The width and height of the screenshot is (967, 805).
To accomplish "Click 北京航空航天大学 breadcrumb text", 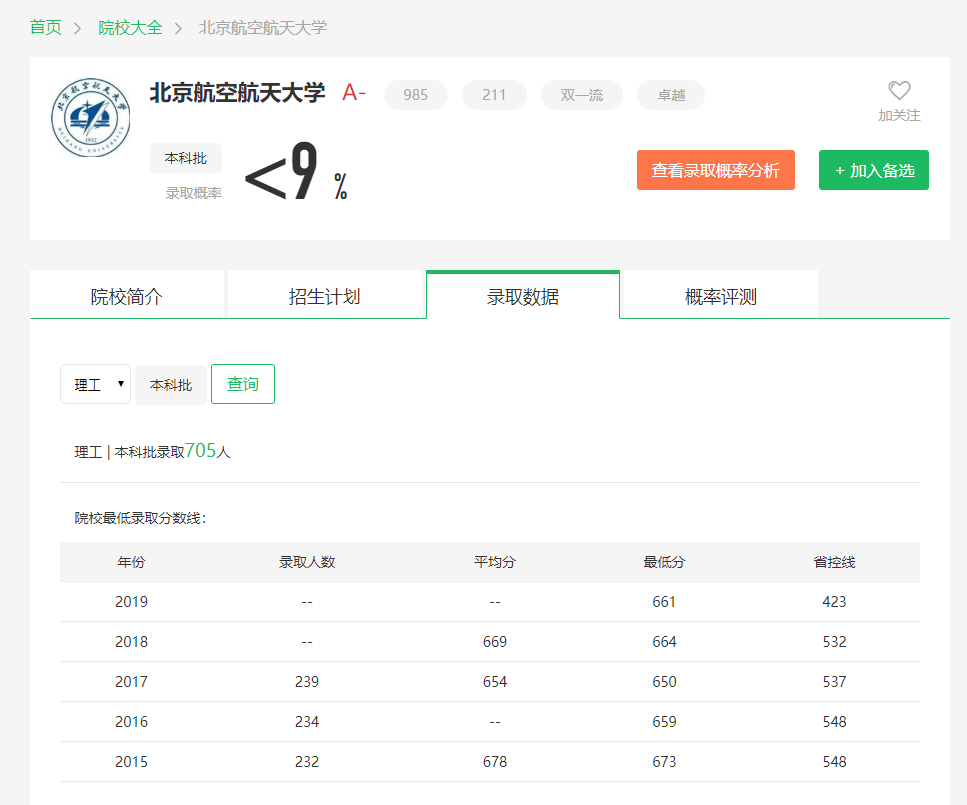I will point(263,28).
